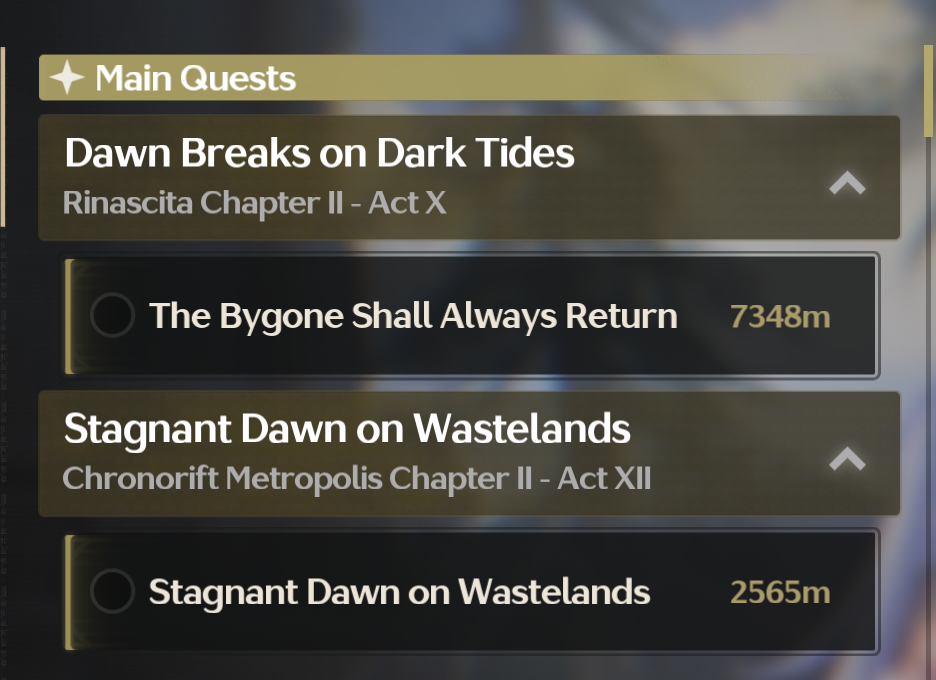The height and width of the screenshot is (680, 936).
Task: Click the Rinascita Chapter II - Act X subtitle
Action: [254, 203]
